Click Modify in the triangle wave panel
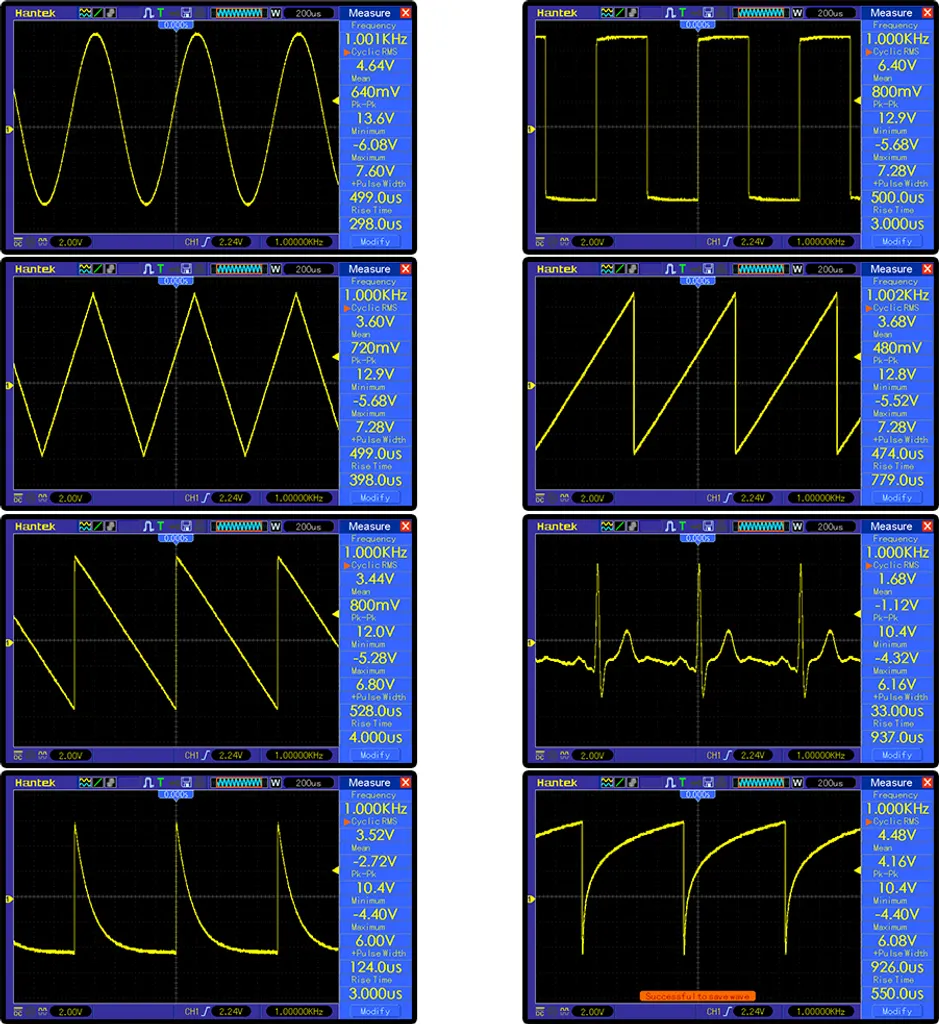 click(x=375, y=498)
